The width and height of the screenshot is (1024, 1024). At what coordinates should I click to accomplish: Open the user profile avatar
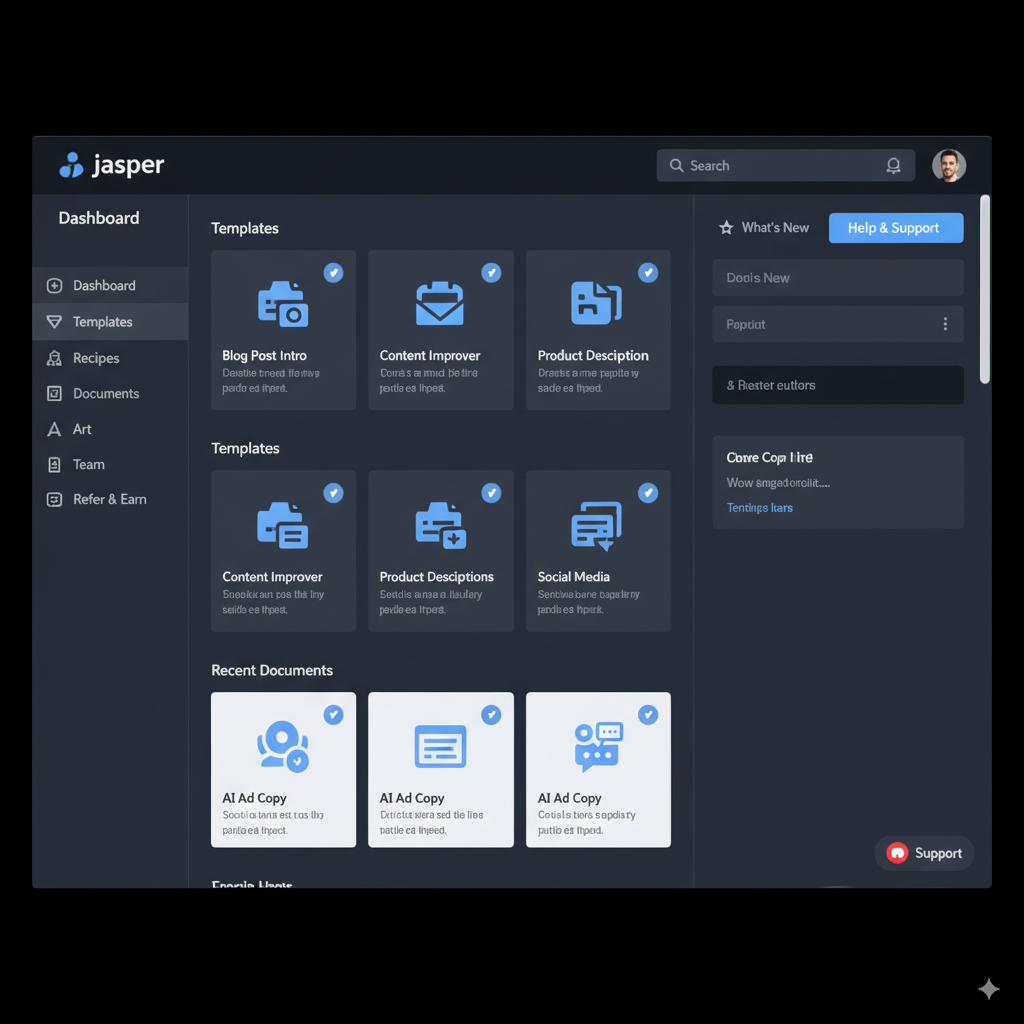tap(948, 166)
